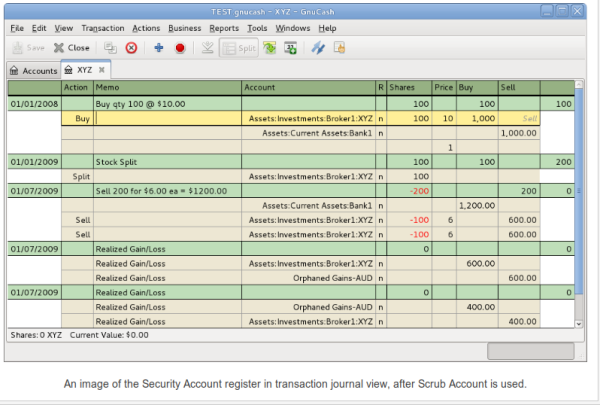This screenshot has width=600, height=405.
Task: Open the Business menu
Action: click(184, 28)
